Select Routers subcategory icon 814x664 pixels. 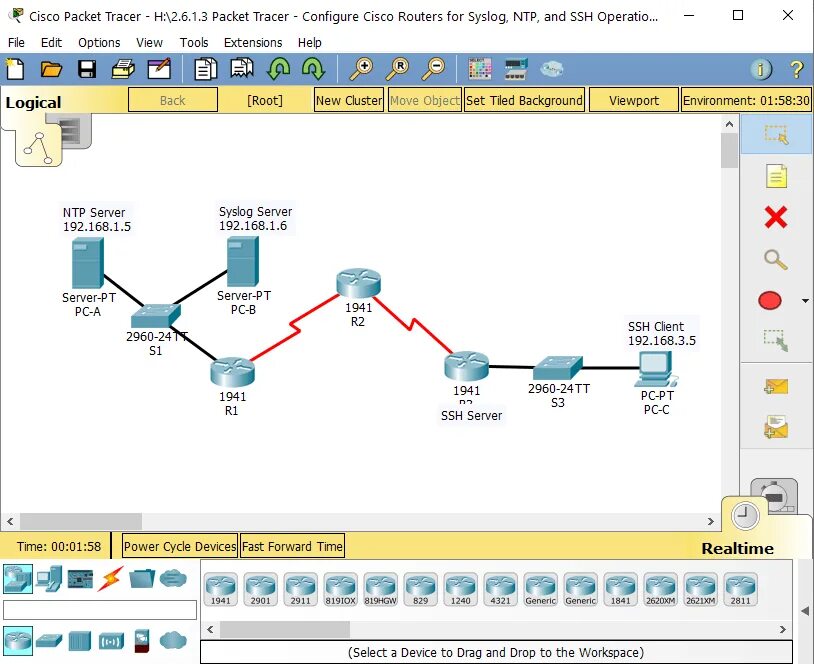(x=18, y=640)
